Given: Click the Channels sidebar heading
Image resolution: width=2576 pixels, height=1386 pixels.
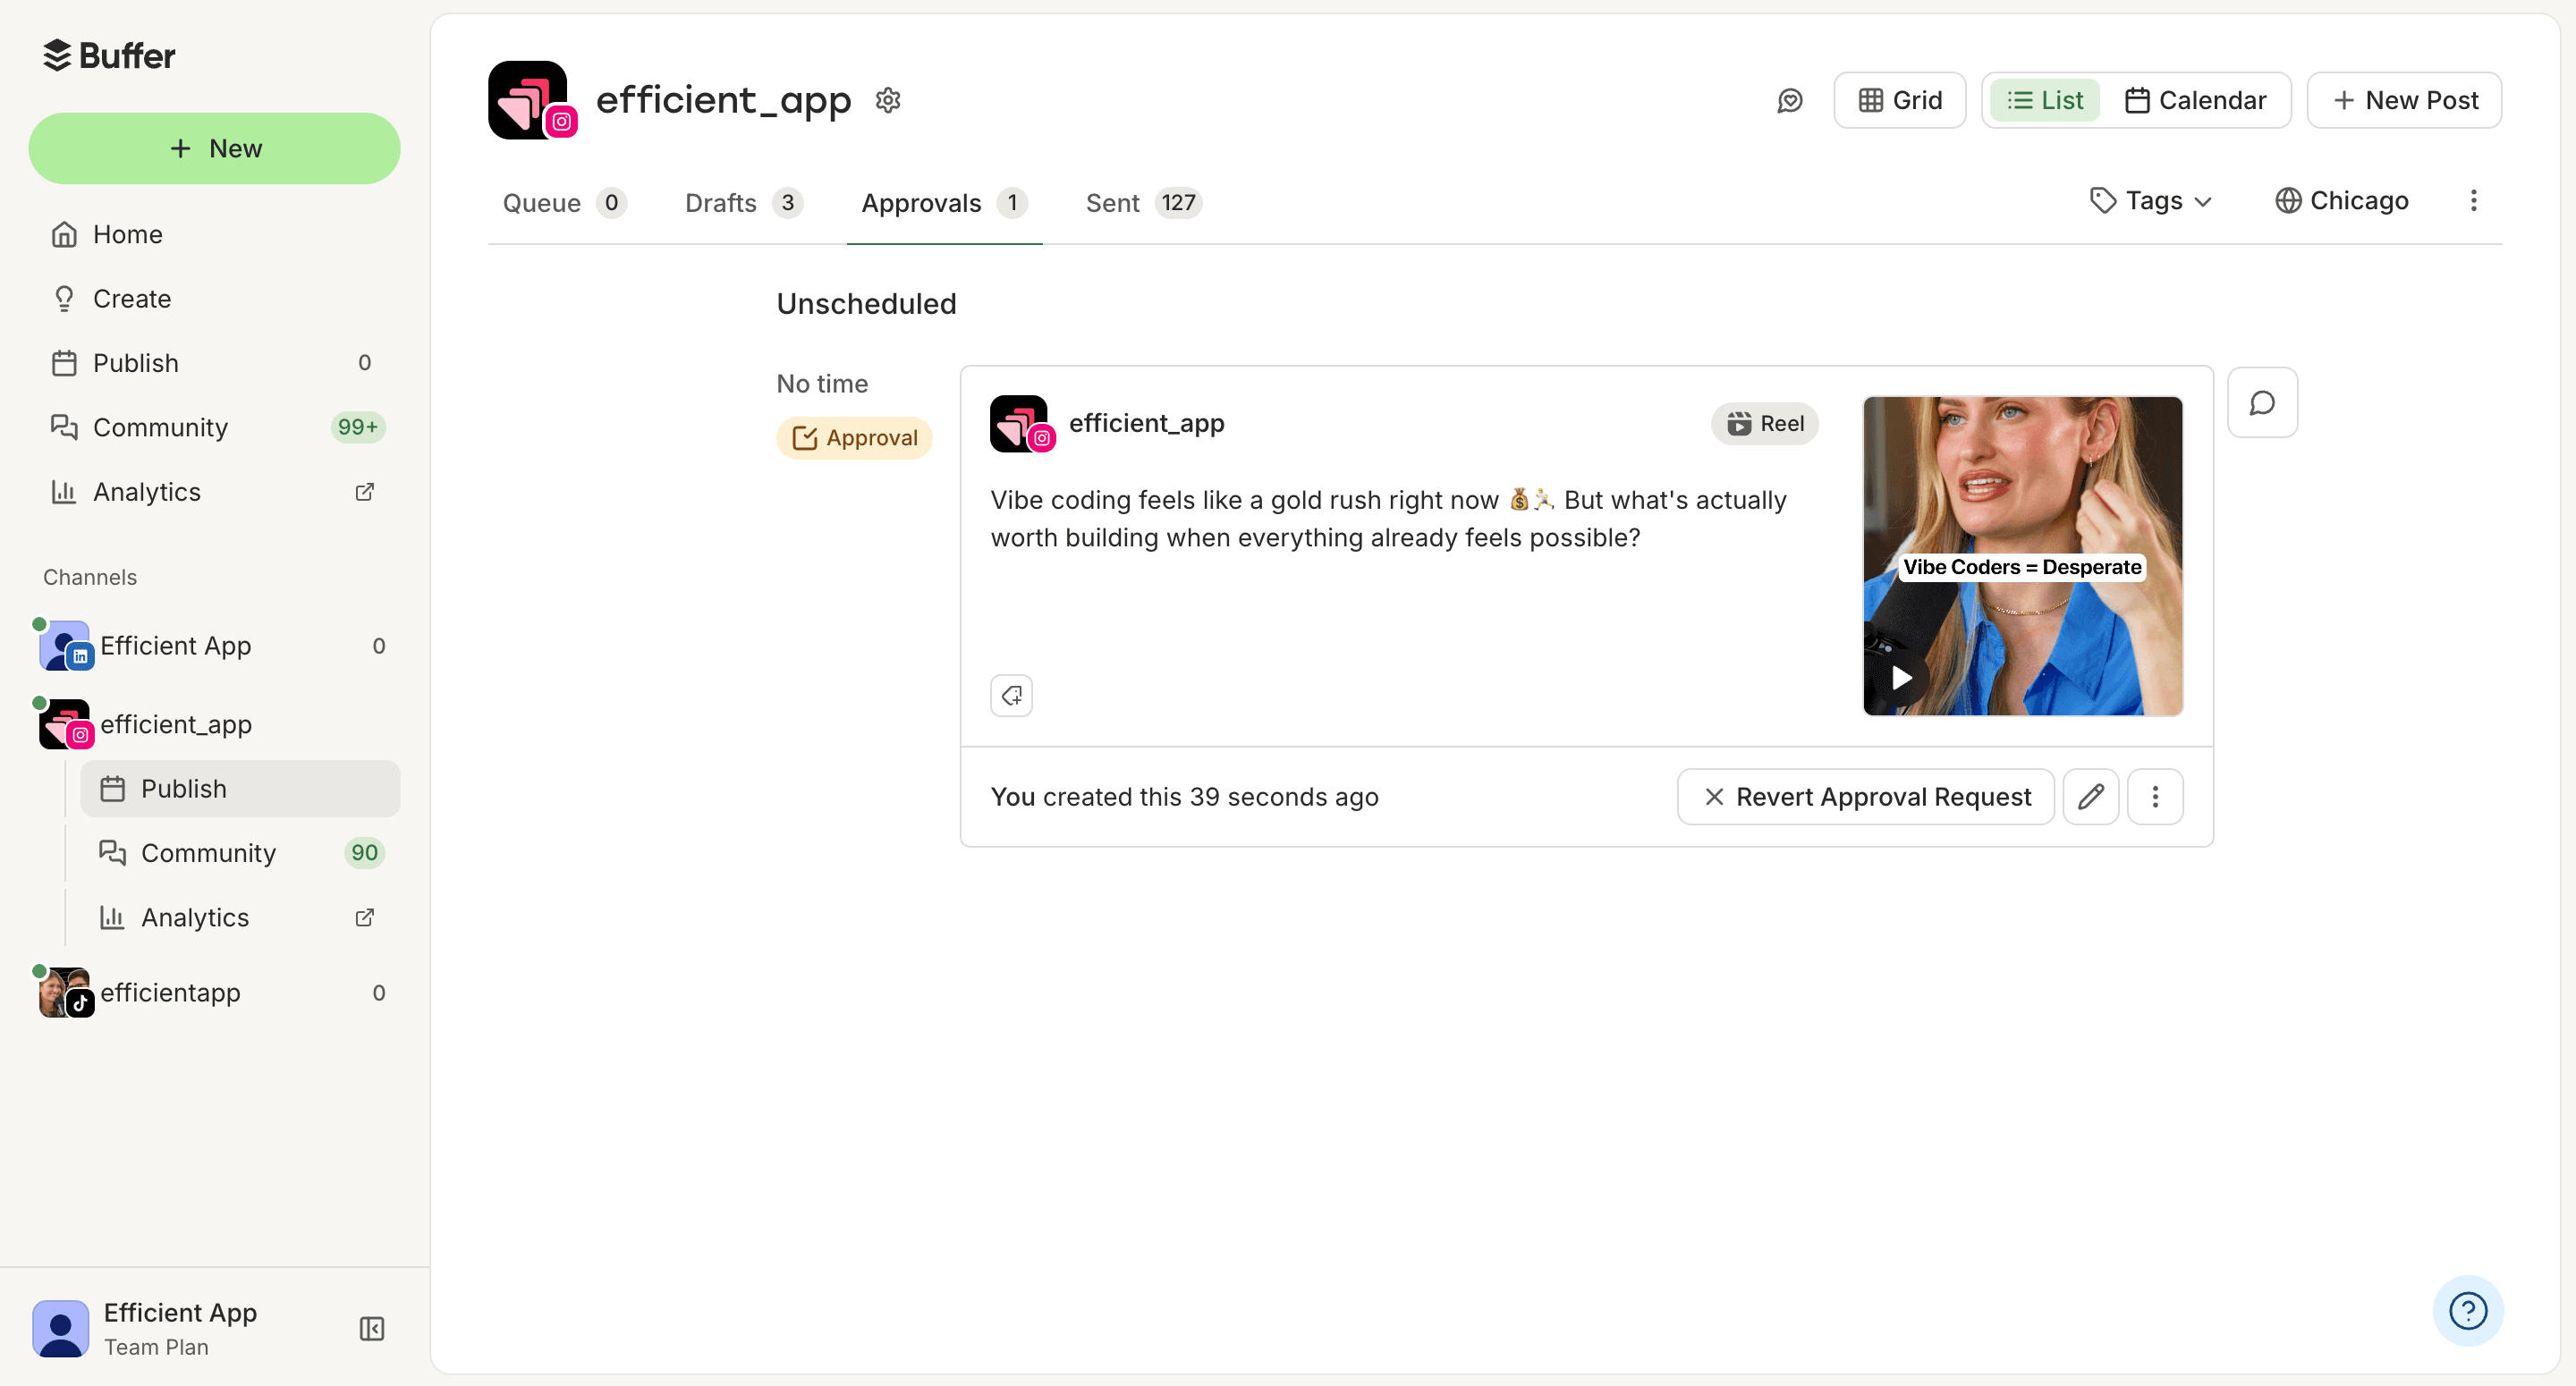Looking at the screenshot, I should click(x=90, y=577).
